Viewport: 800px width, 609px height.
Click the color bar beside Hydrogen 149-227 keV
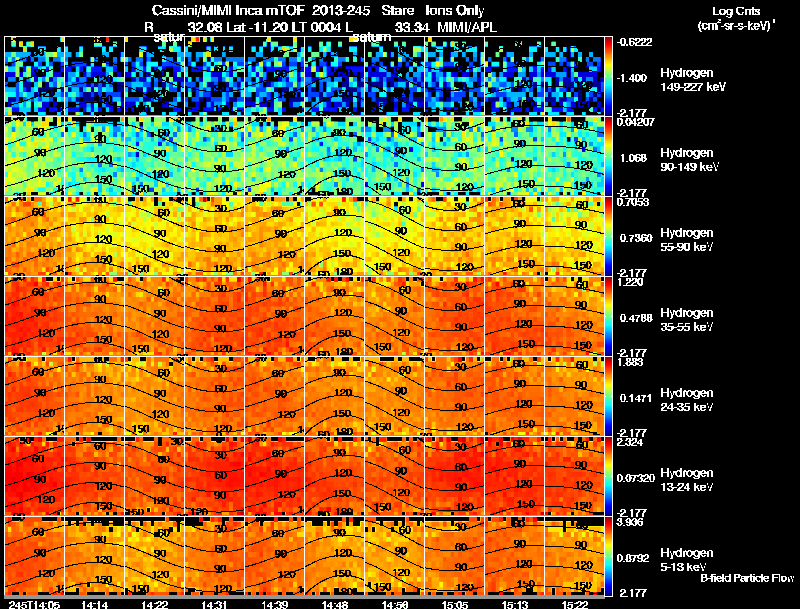tap(608, 76)
